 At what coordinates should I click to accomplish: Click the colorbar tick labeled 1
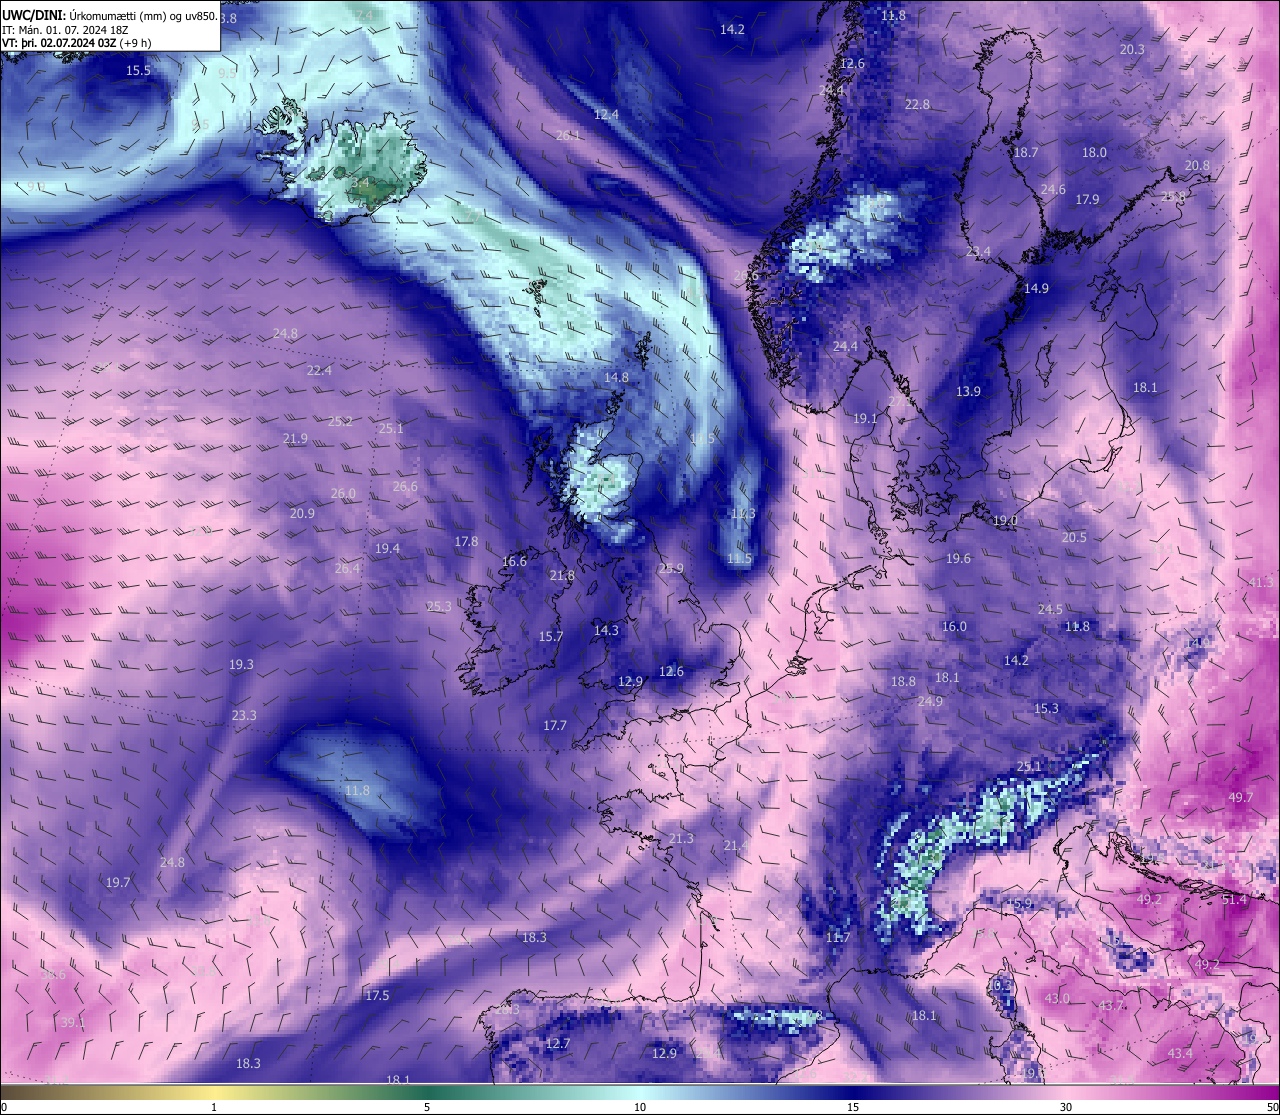pos(214,1107)
